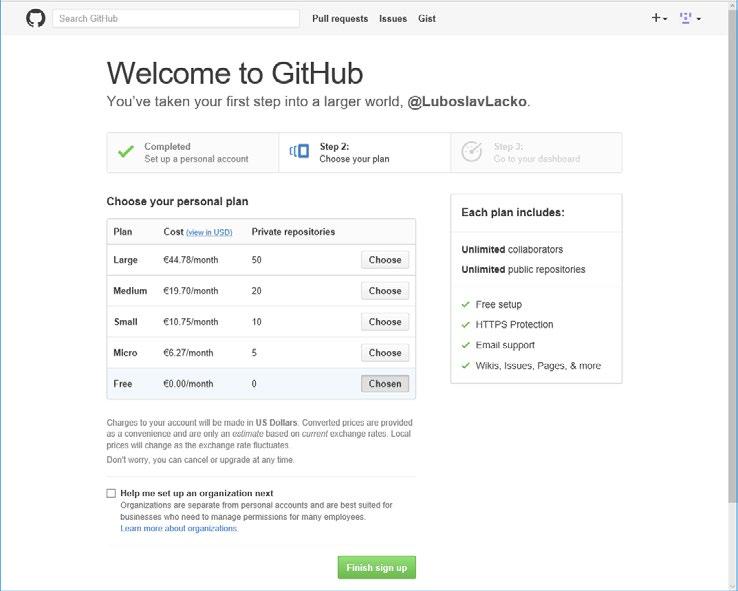Choose the Large plan

[x=385, y=260]
